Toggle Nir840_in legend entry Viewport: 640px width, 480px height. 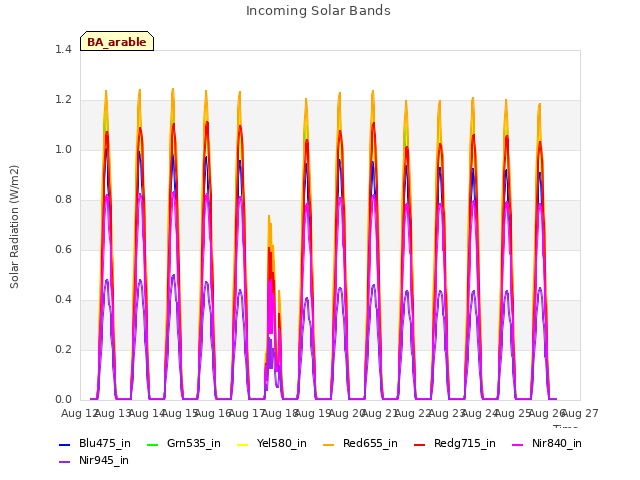coord(547,444)
